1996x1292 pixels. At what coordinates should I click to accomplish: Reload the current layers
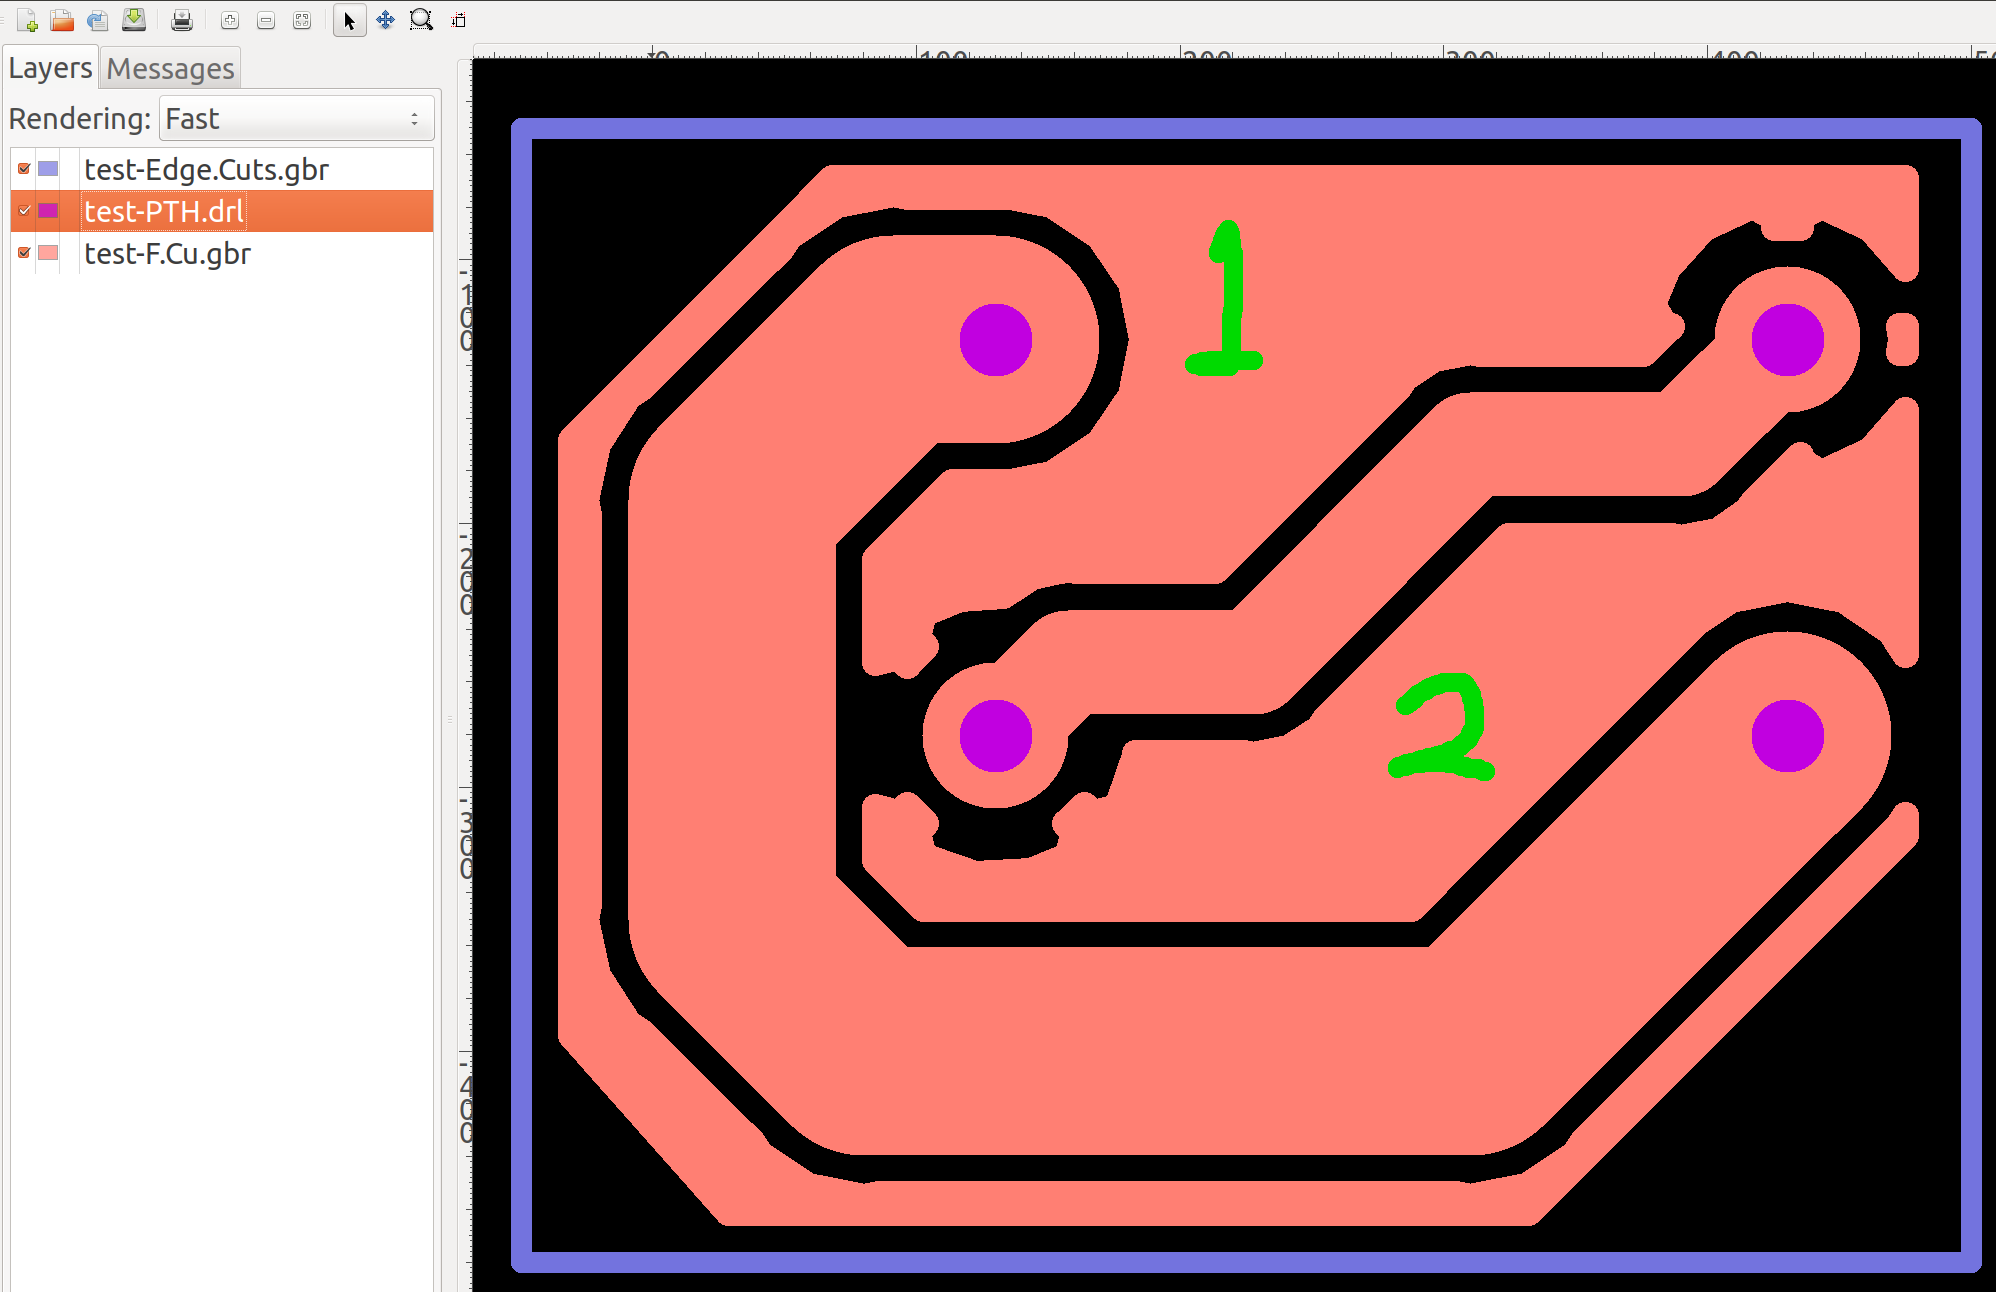99,20
